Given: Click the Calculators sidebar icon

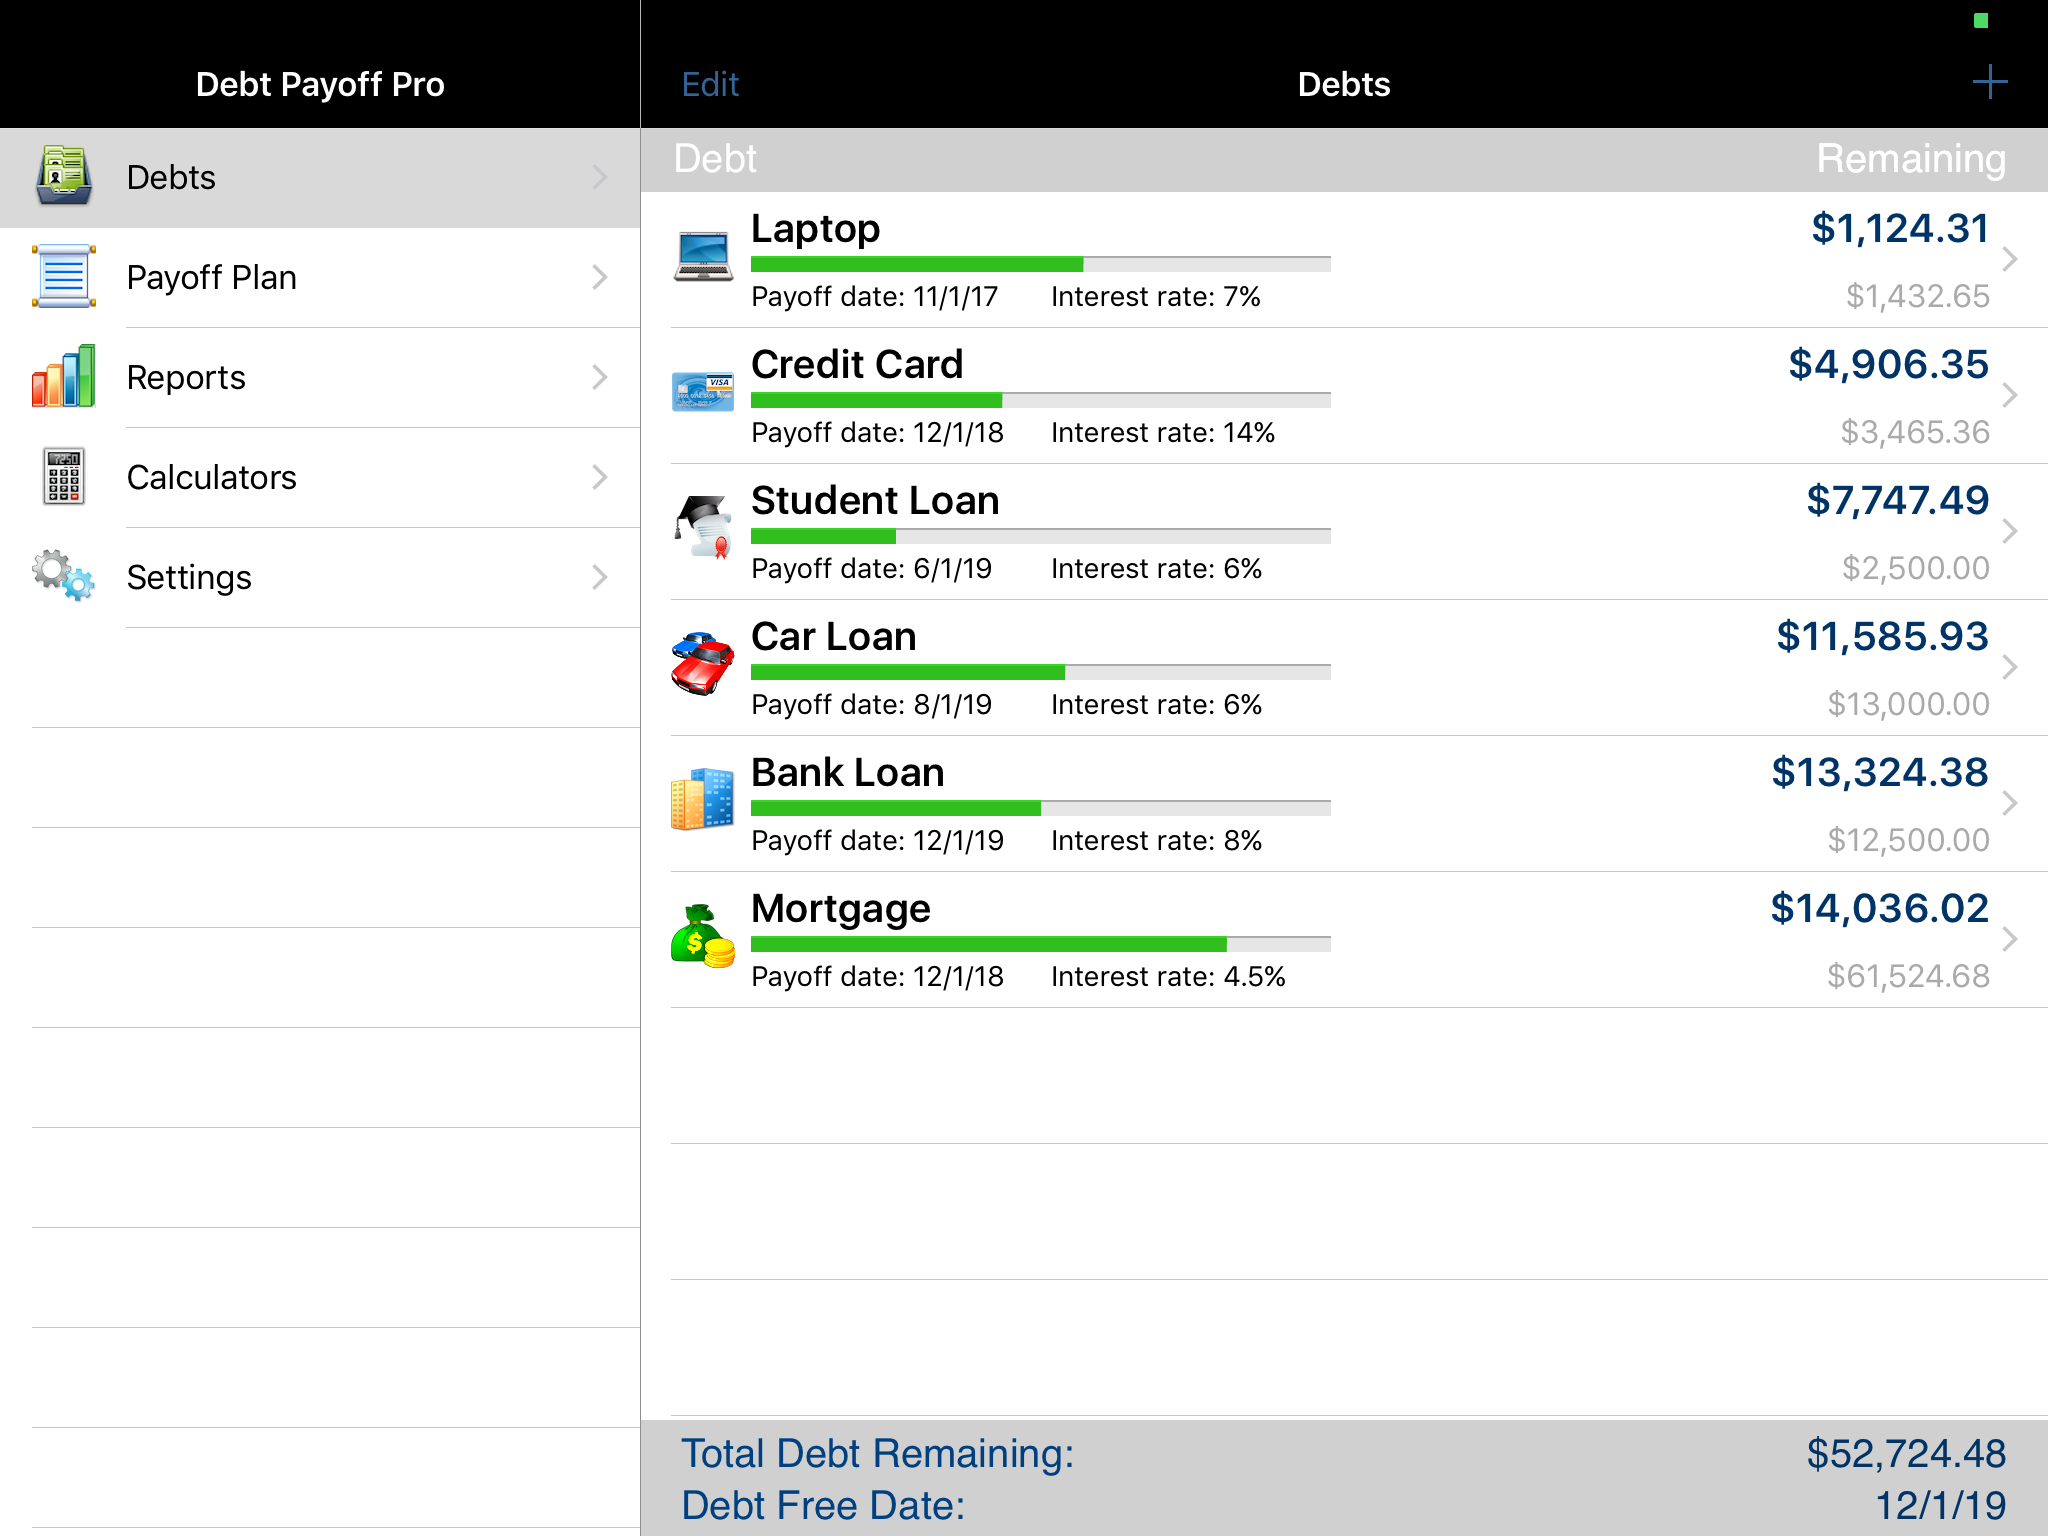Looking at the screenshot, I should coord(64,477).
